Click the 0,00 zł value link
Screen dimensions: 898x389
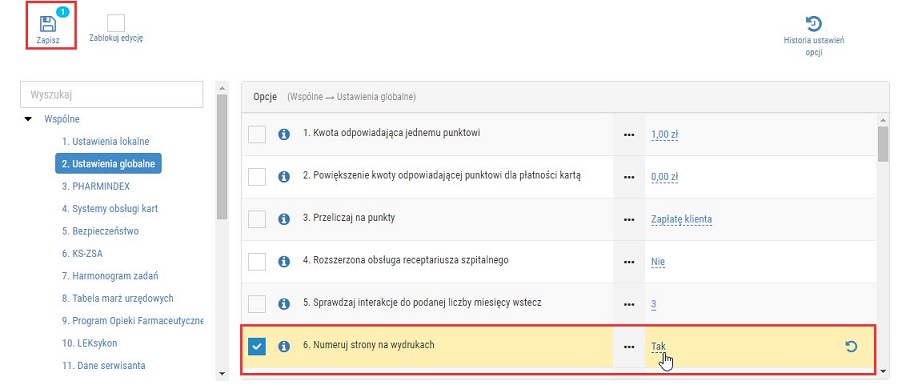[x=664, y=177]
